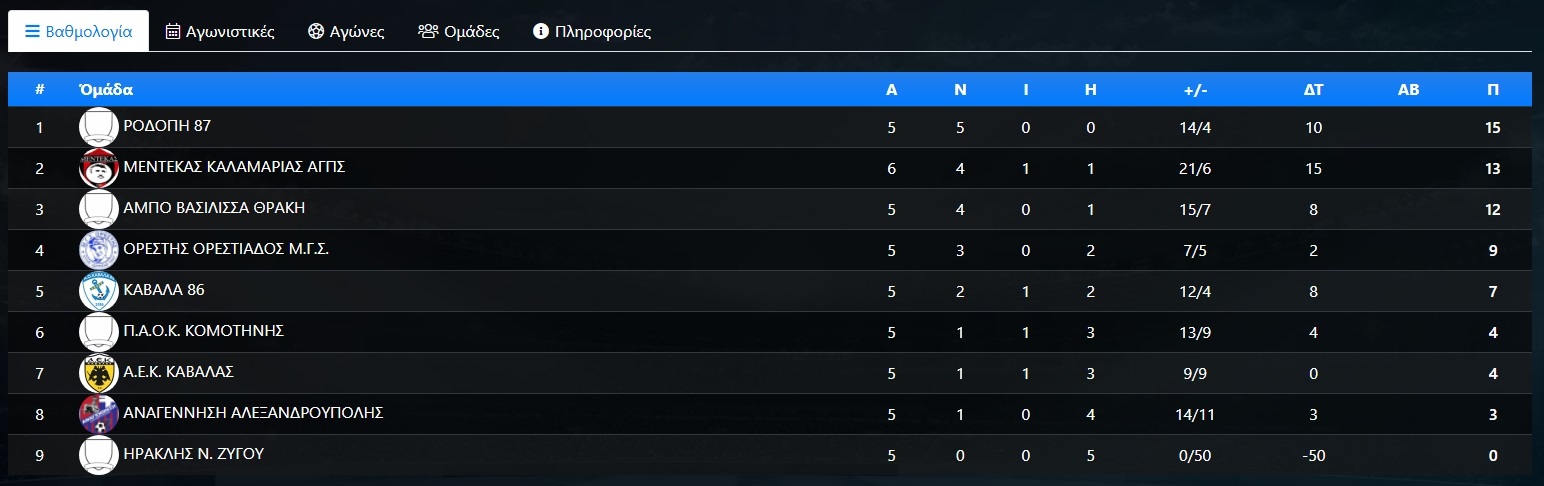Open the ΡΟΔΟΠΗ 87 team name link

pos(167,127)
